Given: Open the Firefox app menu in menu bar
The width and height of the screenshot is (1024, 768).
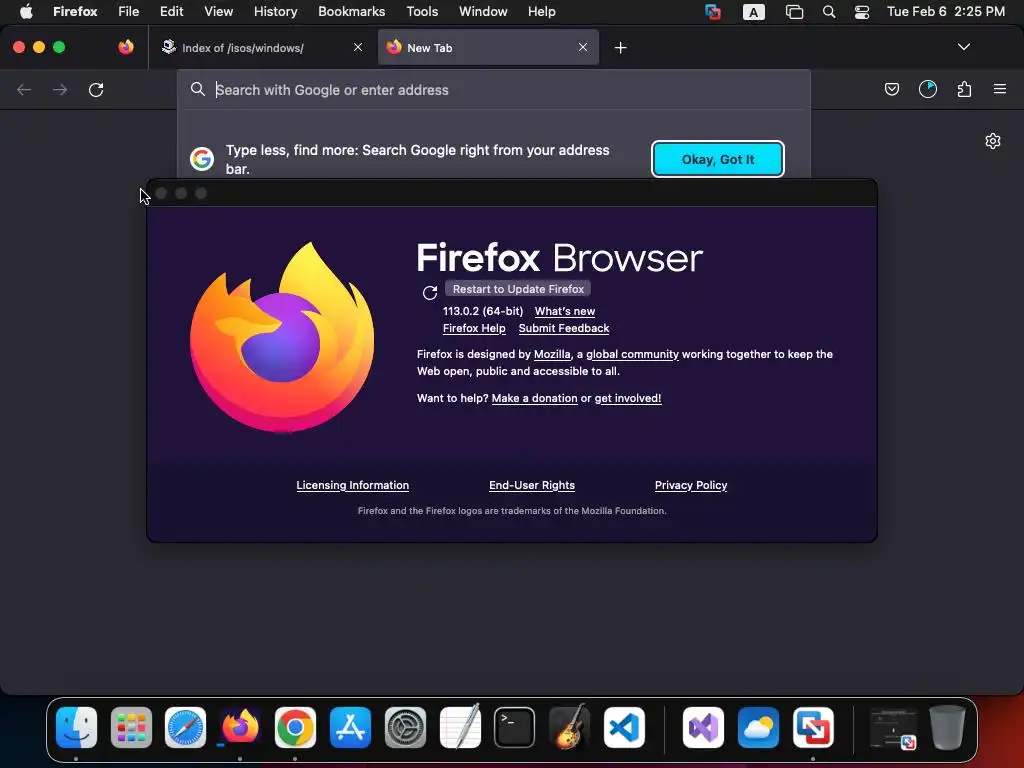Looking at the screenshot, I should (x=75, y=12).
